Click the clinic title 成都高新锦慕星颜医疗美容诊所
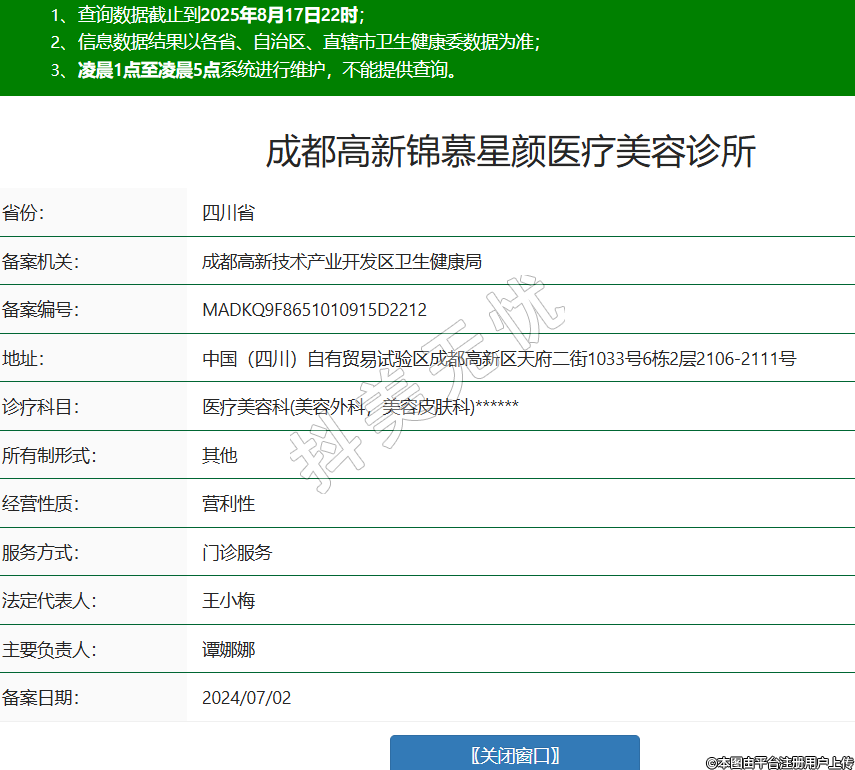Image resolution: width=855 pixels, height=770 pixels. [x=510, y=152]
